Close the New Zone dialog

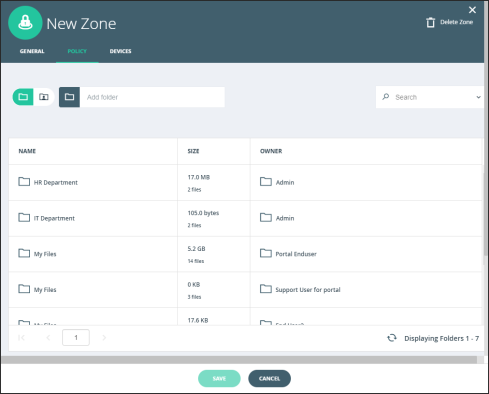[x=472, y=10]
